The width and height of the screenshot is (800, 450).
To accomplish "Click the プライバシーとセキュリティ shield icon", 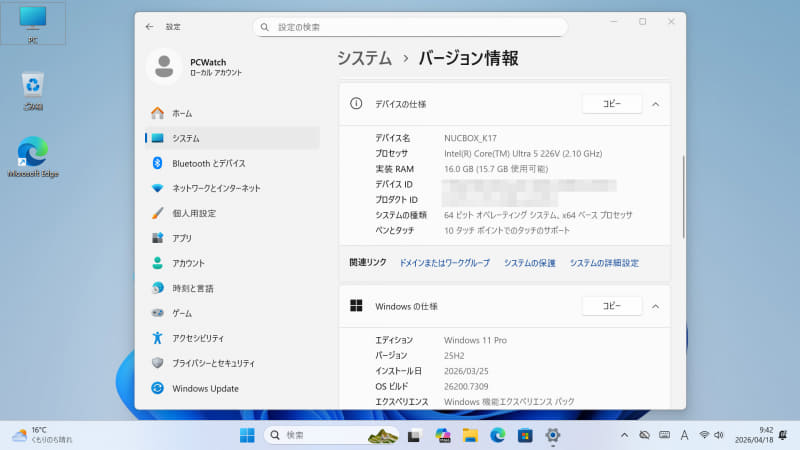I will coord(158,363).
